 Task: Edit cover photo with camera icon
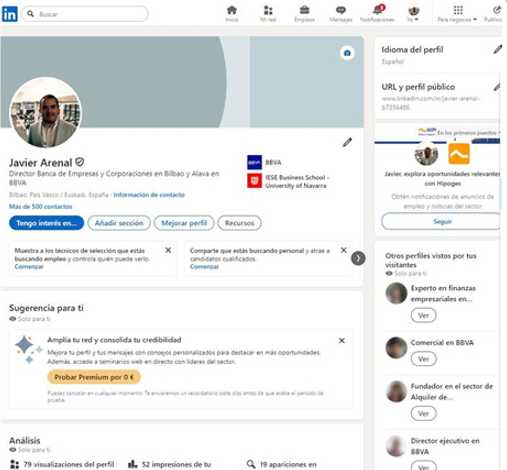[347, 53]
